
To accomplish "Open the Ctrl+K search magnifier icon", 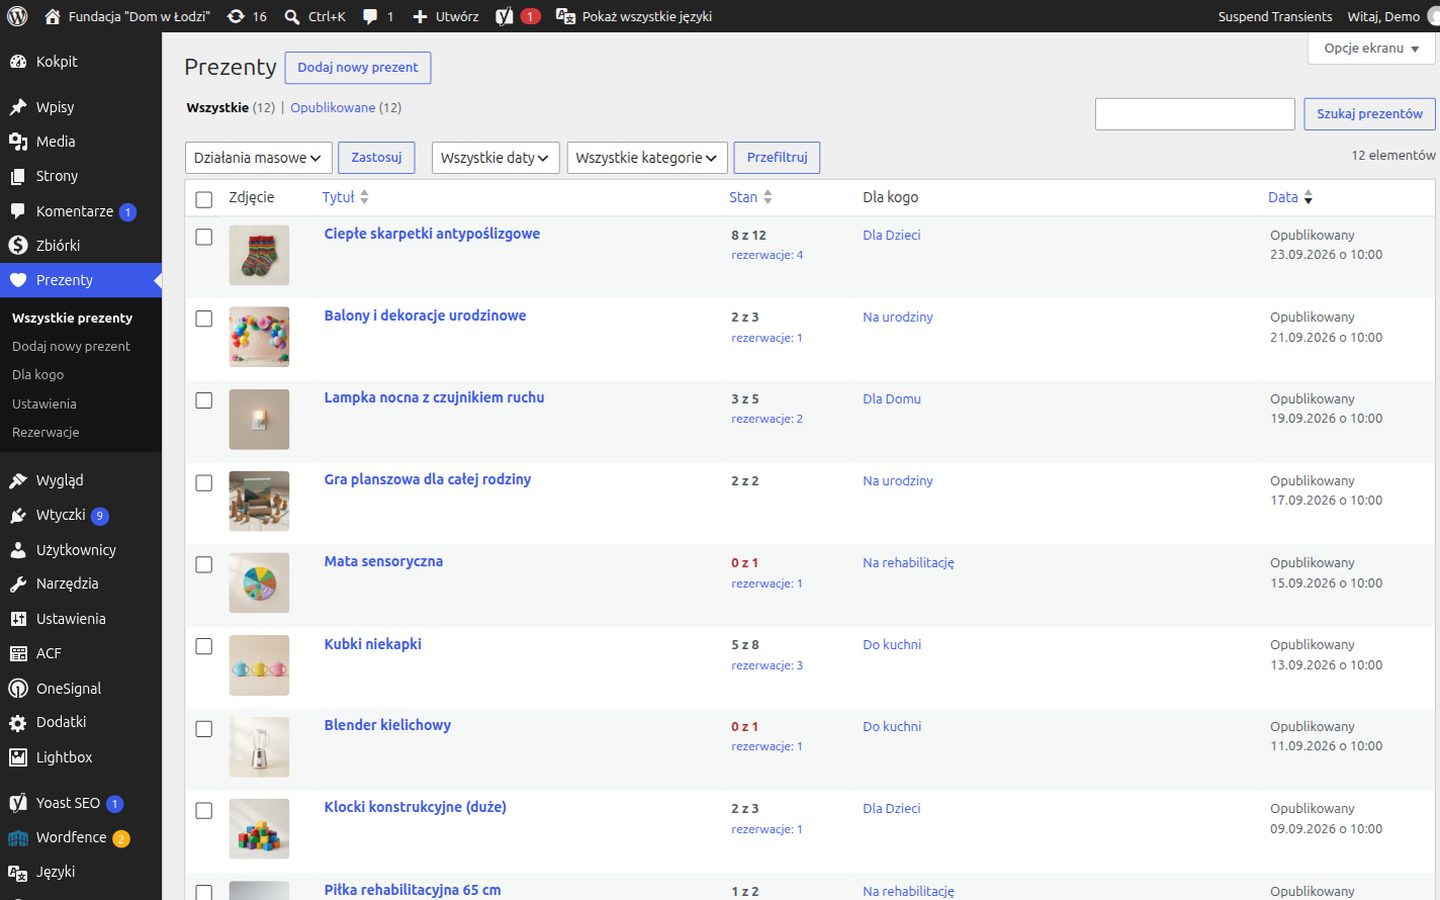I will click(292, 16).
